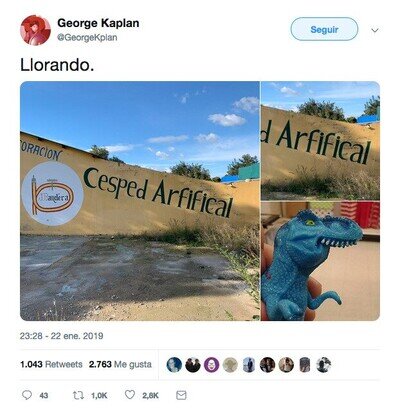Viewport: 400px width, 417px height.
Task: Click the fourth beige liker avatar
Action: (230, 365)
